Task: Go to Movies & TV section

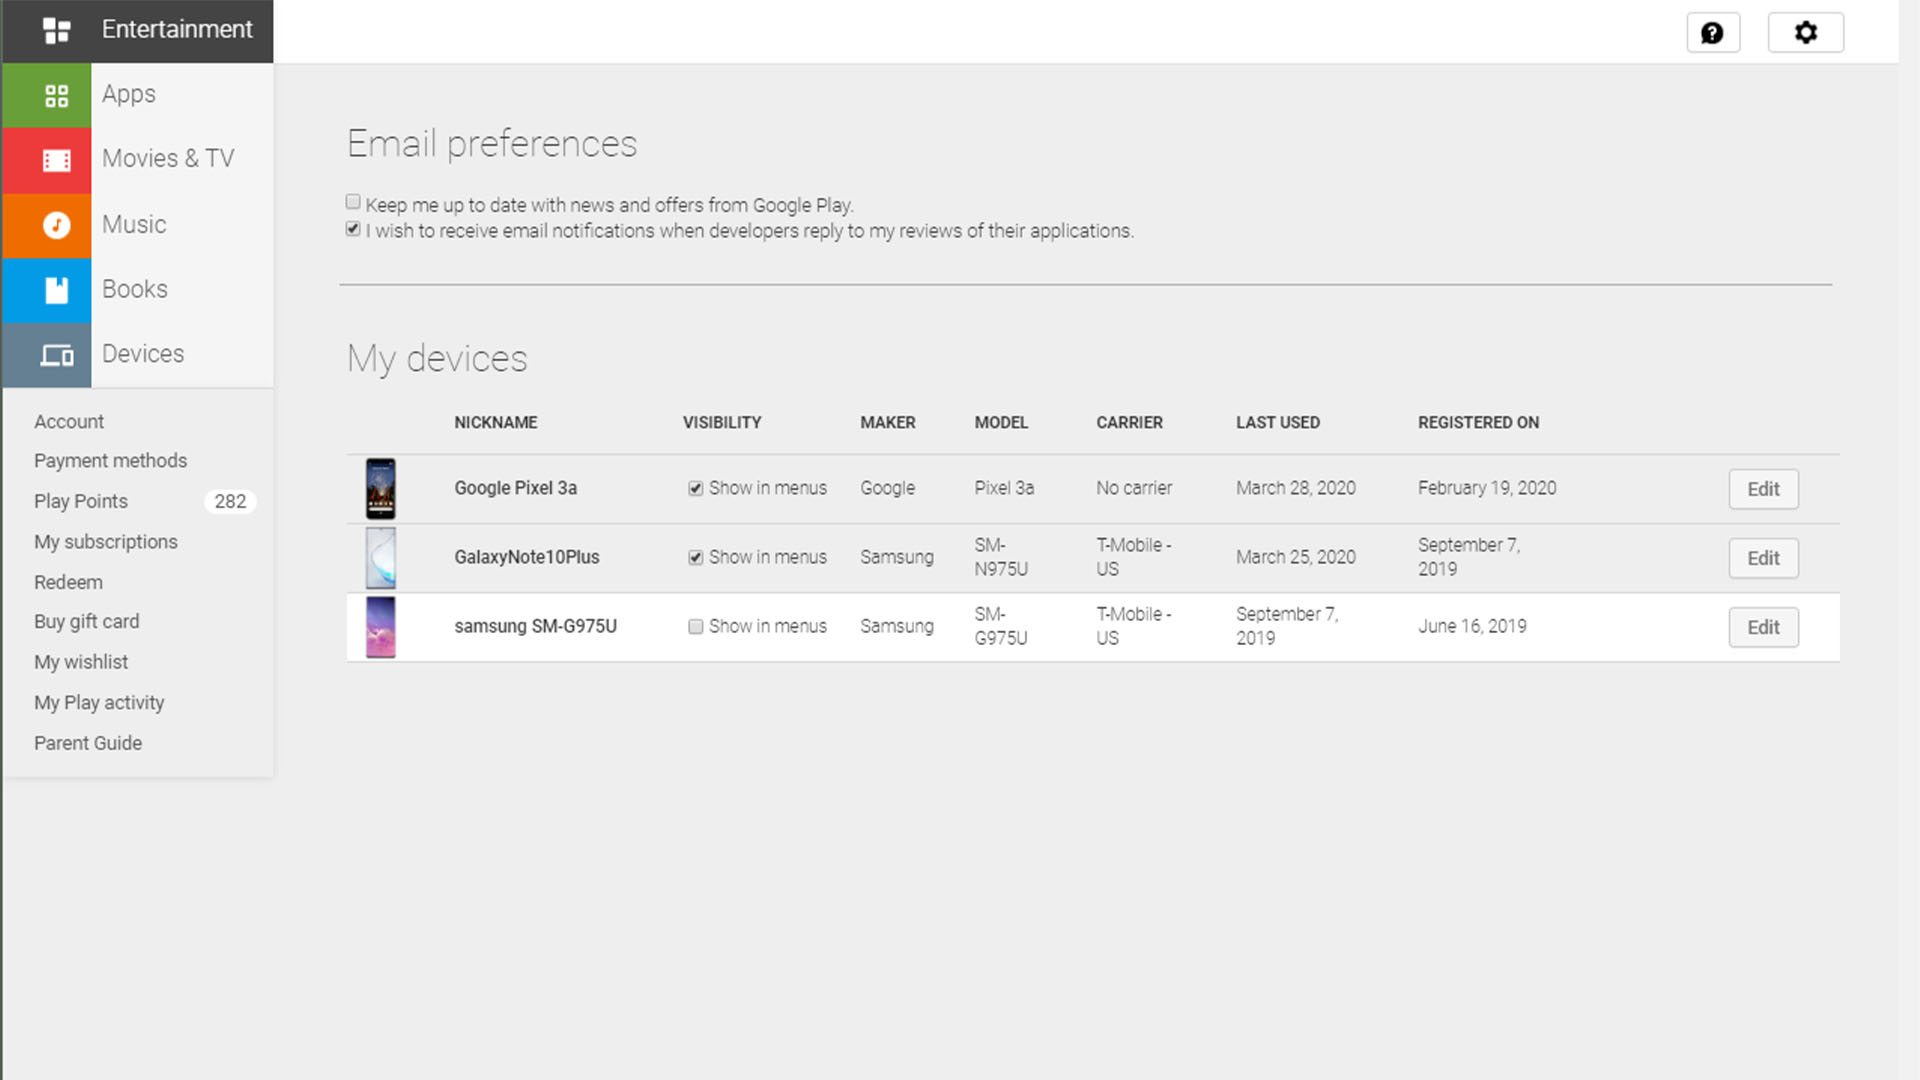Action: pyautogui.click(x=168, y=158)
